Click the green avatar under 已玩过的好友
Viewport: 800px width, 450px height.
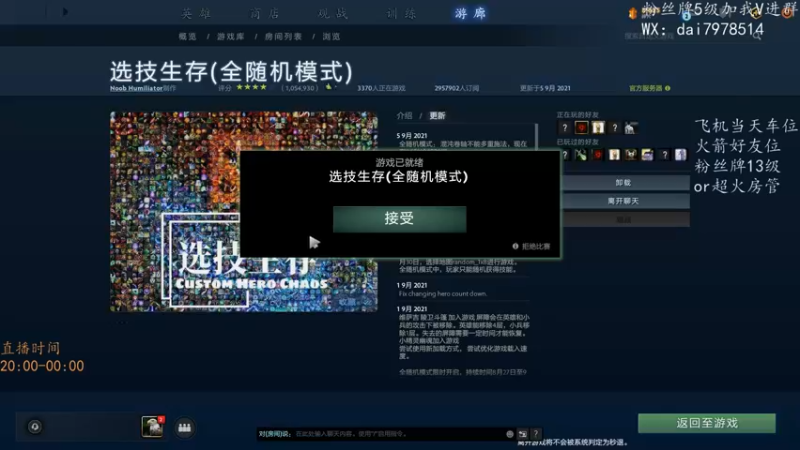click(x=581, y=155)
